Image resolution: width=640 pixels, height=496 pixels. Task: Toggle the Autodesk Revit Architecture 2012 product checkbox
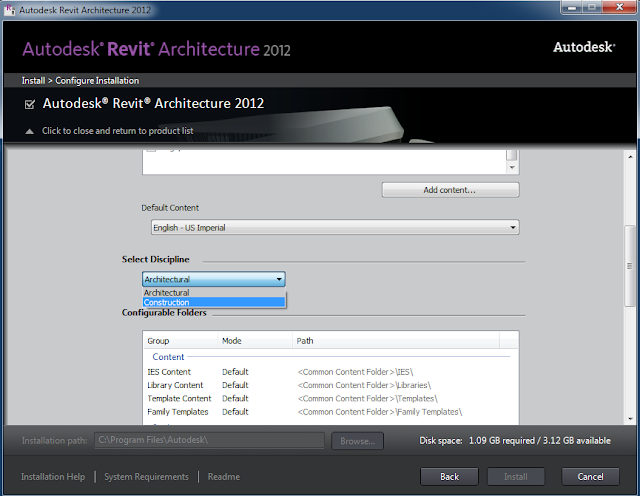pyautogui.click(x=30, y=105)
